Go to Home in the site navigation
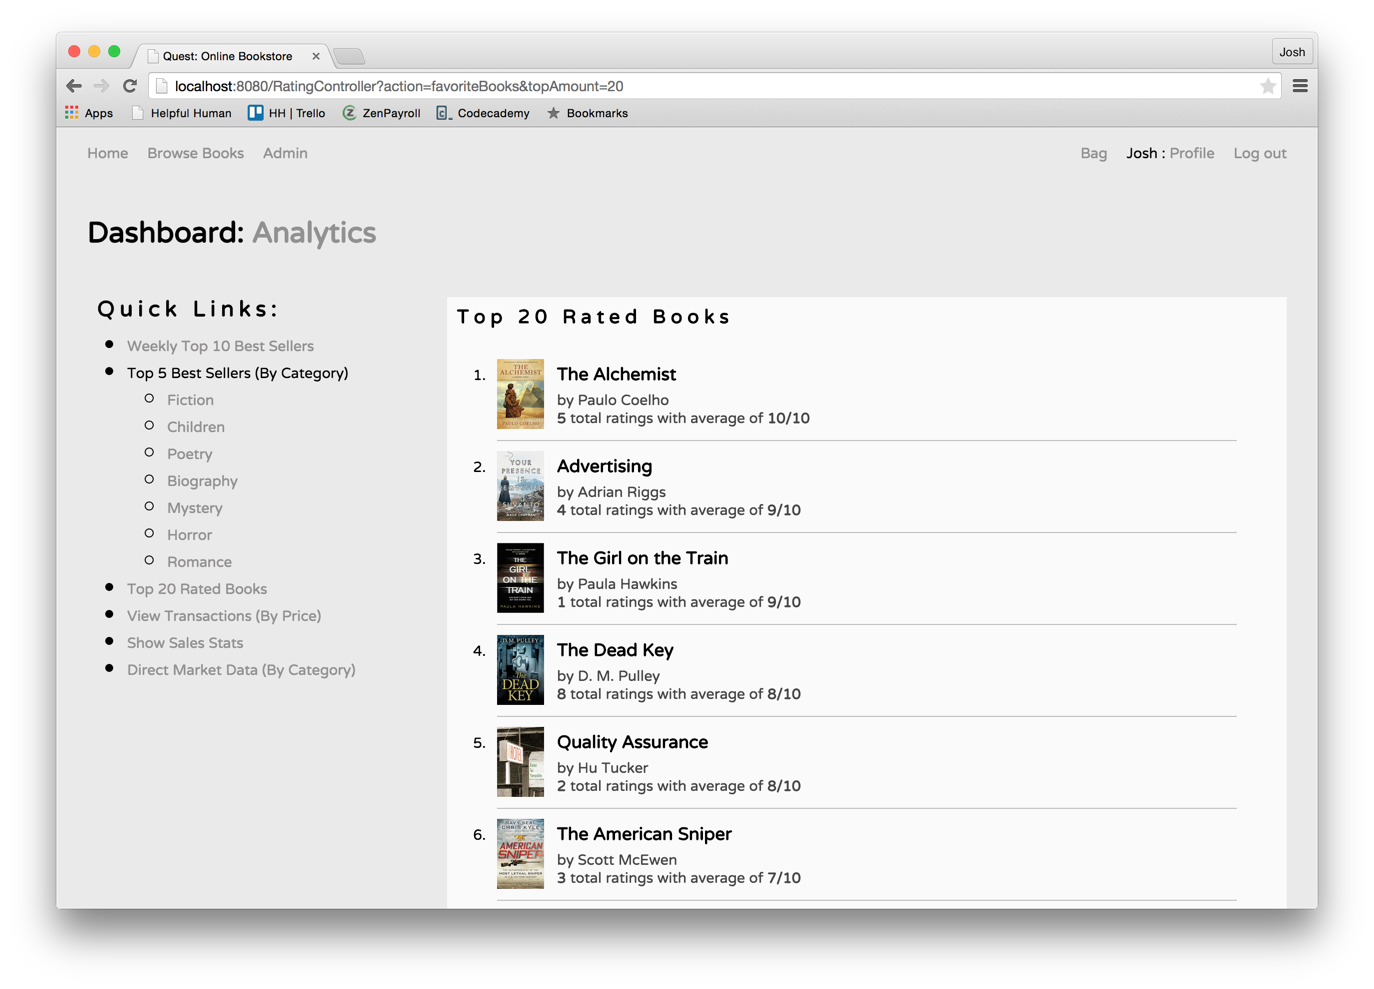Image resolution: width=1374 pixels, height=989 pixels. point(108,153)
